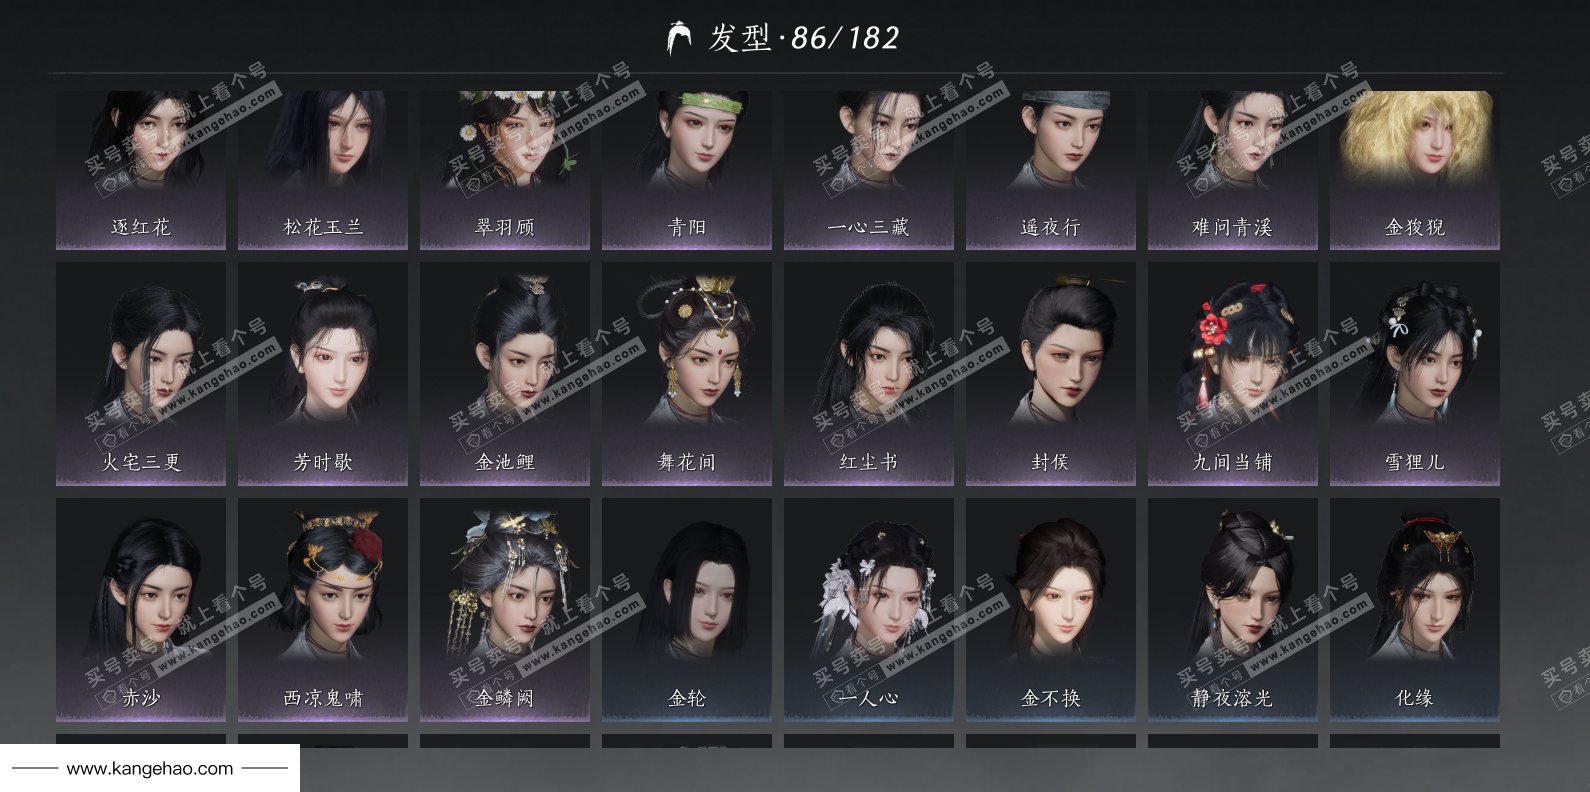Click the blonde 金狻猊 hairstyle
Screen dimensions: 1590x792
(1415, 170)
